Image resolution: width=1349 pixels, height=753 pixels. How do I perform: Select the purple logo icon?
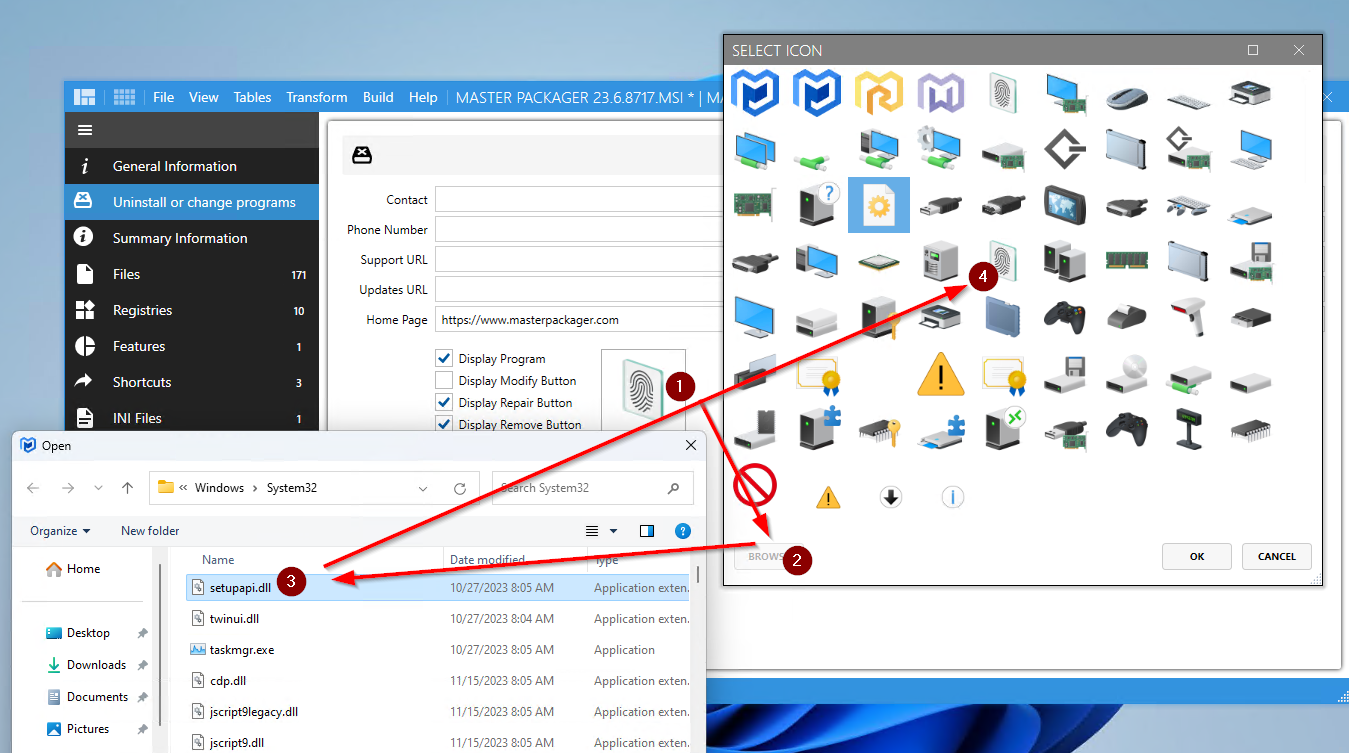tap(941, 93)
